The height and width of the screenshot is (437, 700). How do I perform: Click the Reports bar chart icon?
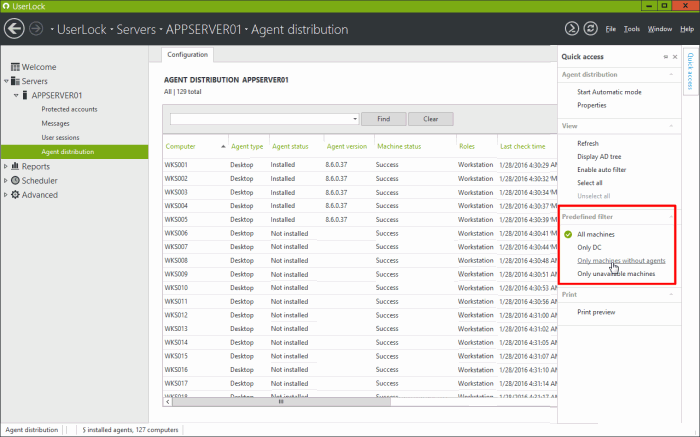tap(15, 166)
